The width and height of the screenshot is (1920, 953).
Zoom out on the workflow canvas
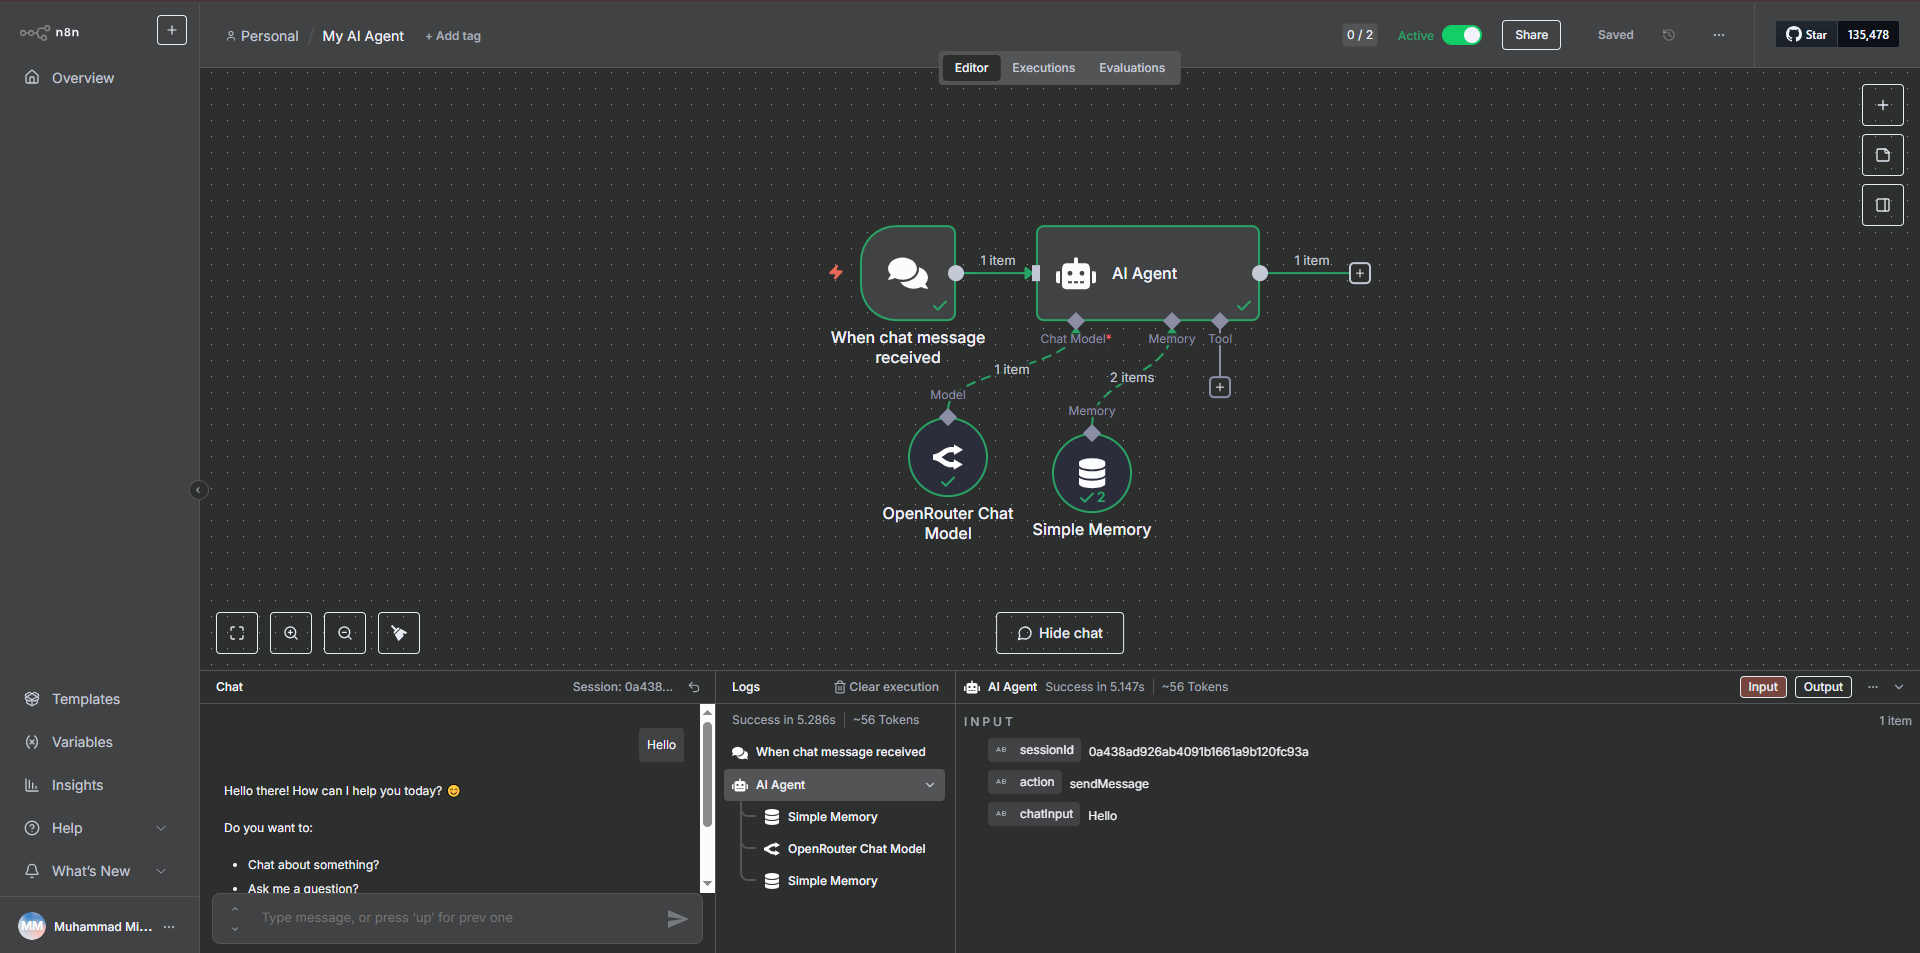(345, 633)
